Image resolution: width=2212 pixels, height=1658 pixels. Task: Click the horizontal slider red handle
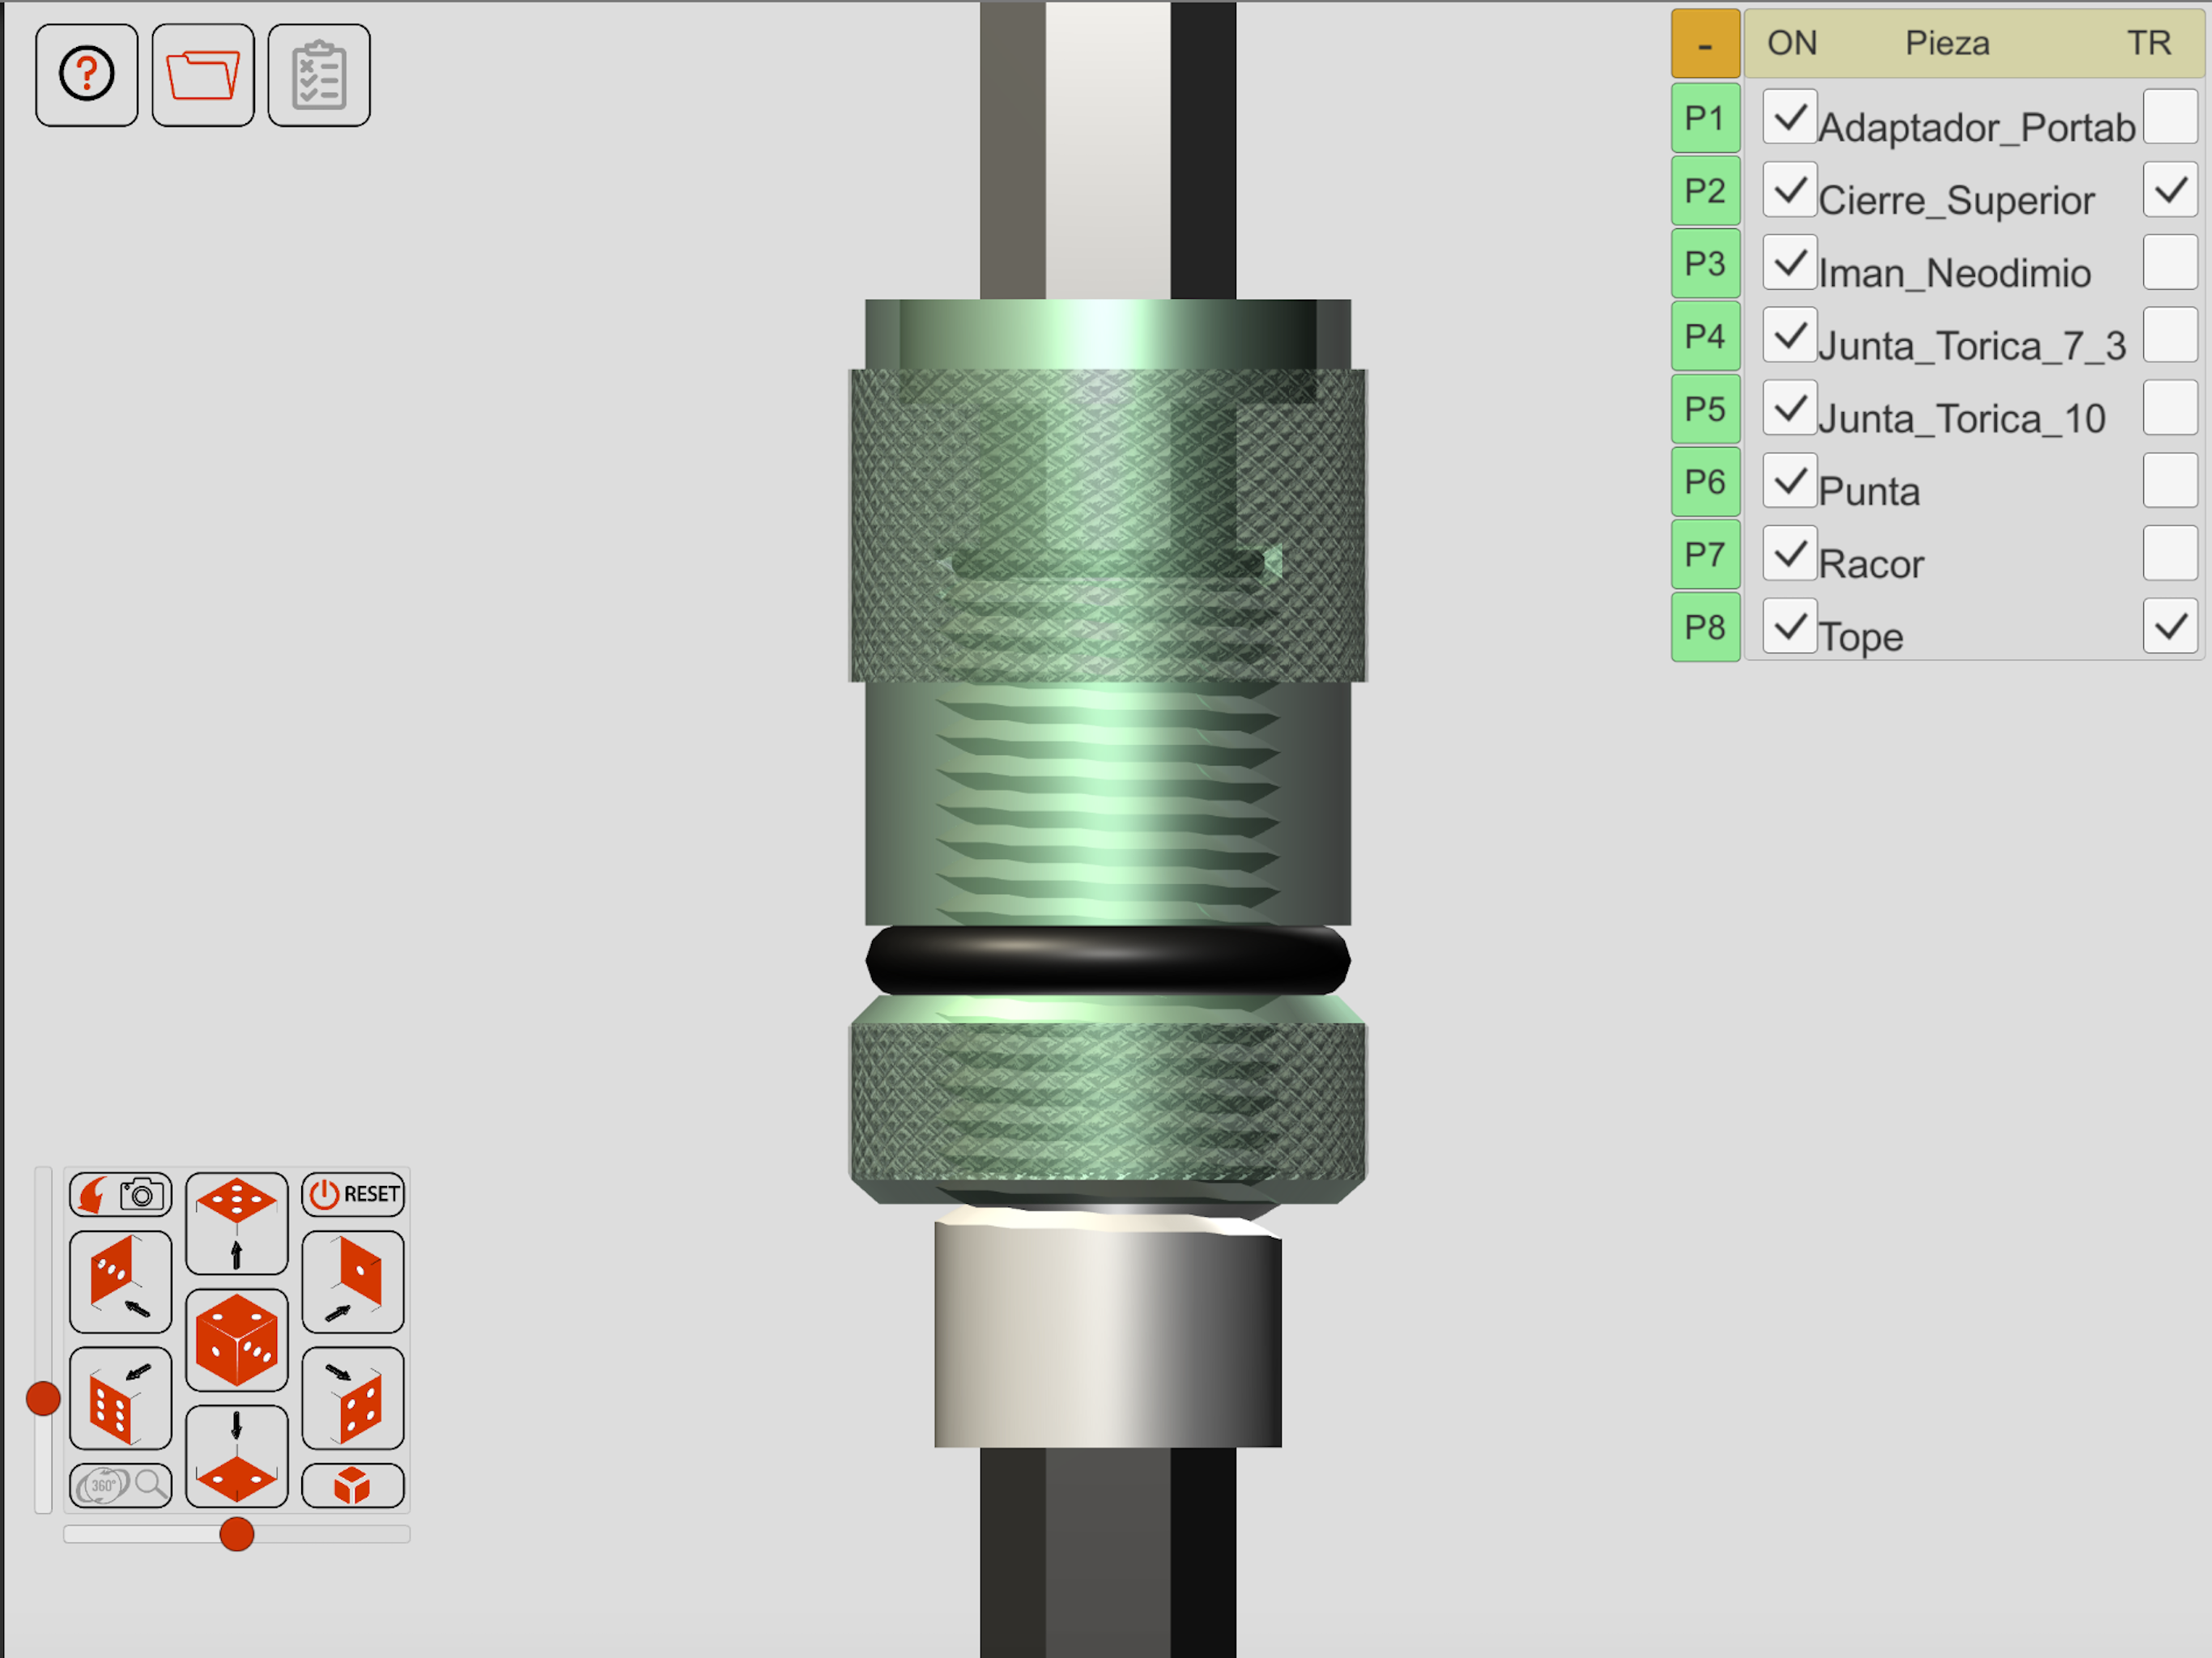point(237,1534)
